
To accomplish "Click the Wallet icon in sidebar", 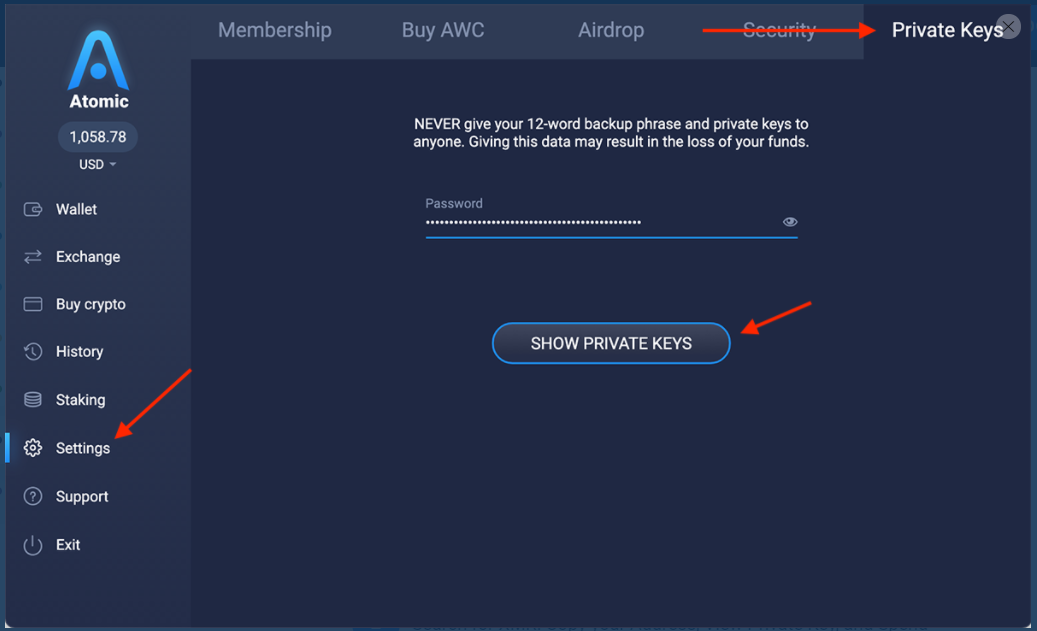I will click(33, 209).
